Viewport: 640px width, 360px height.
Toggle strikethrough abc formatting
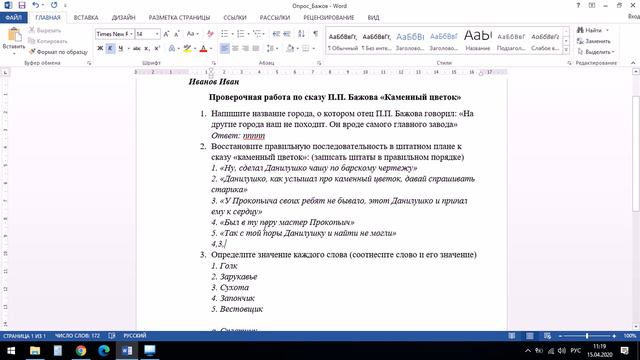pyautogui.click(x=136, y=49)
